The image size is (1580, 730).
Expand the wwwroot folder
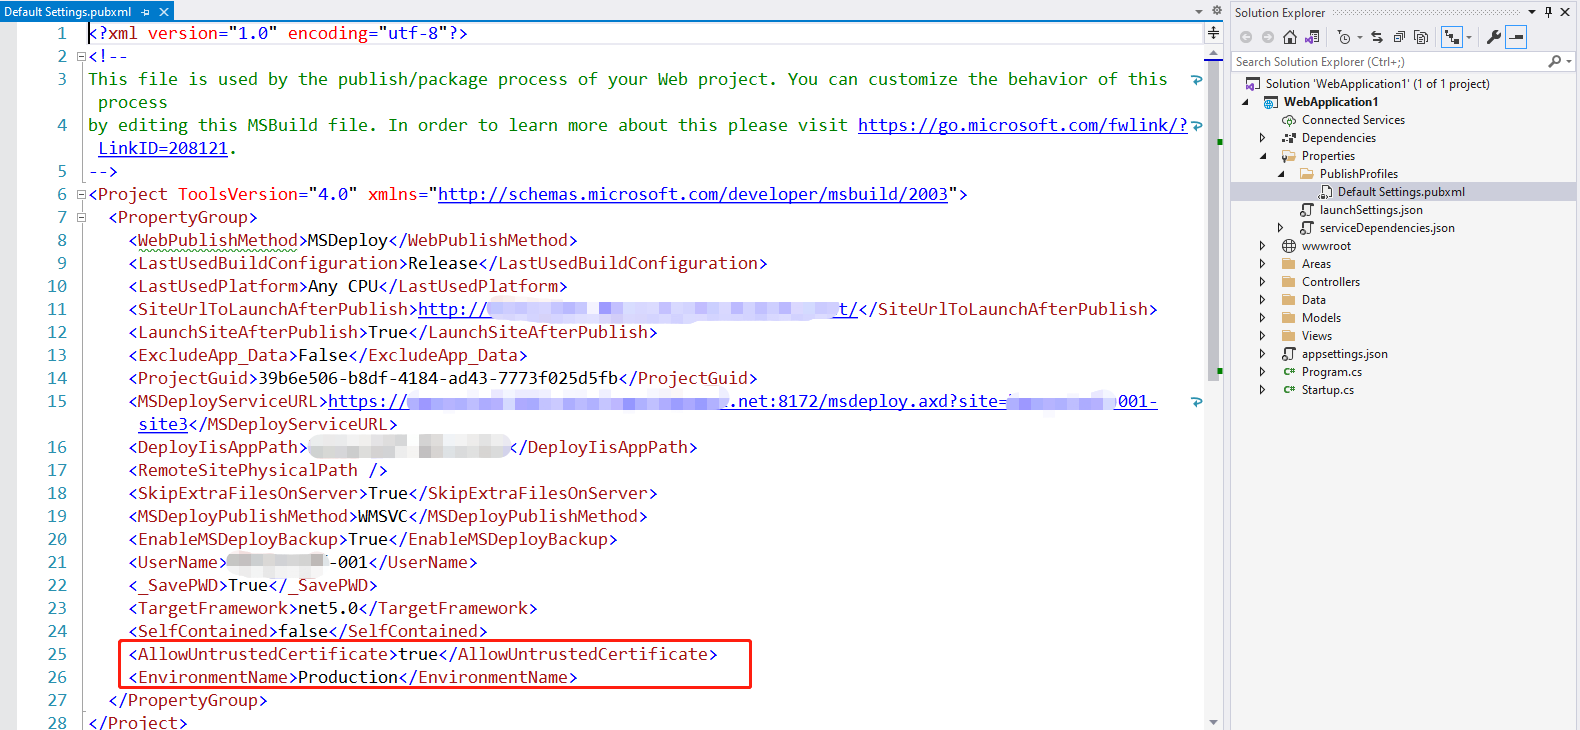tap(1262, 246)
